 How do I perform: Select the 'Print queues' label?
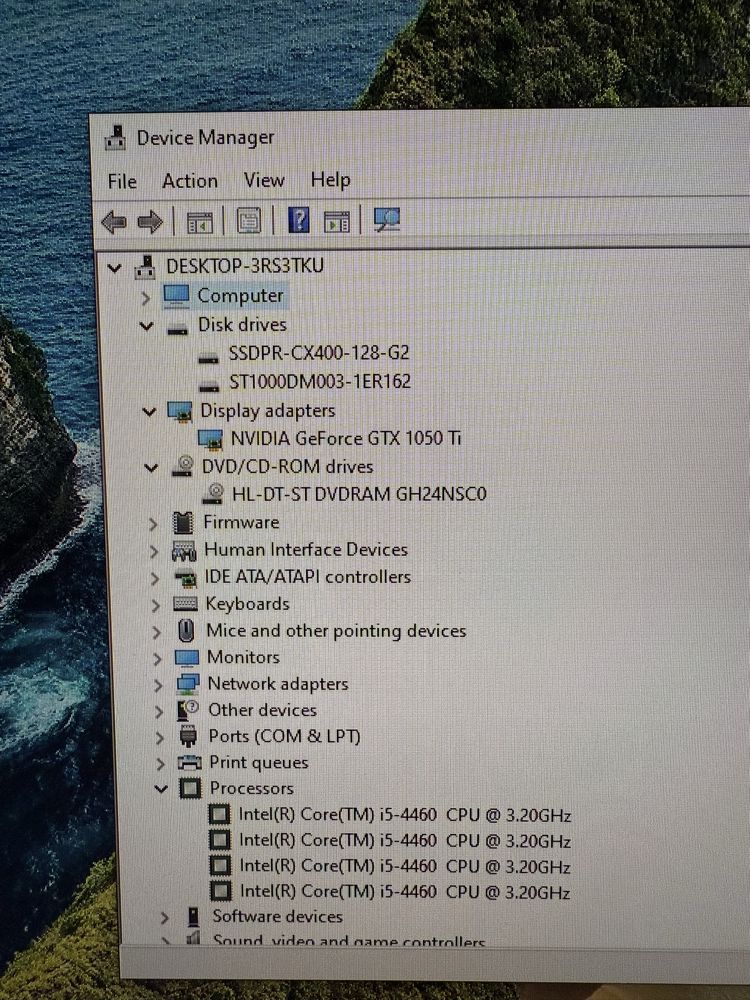click(259, 763)
